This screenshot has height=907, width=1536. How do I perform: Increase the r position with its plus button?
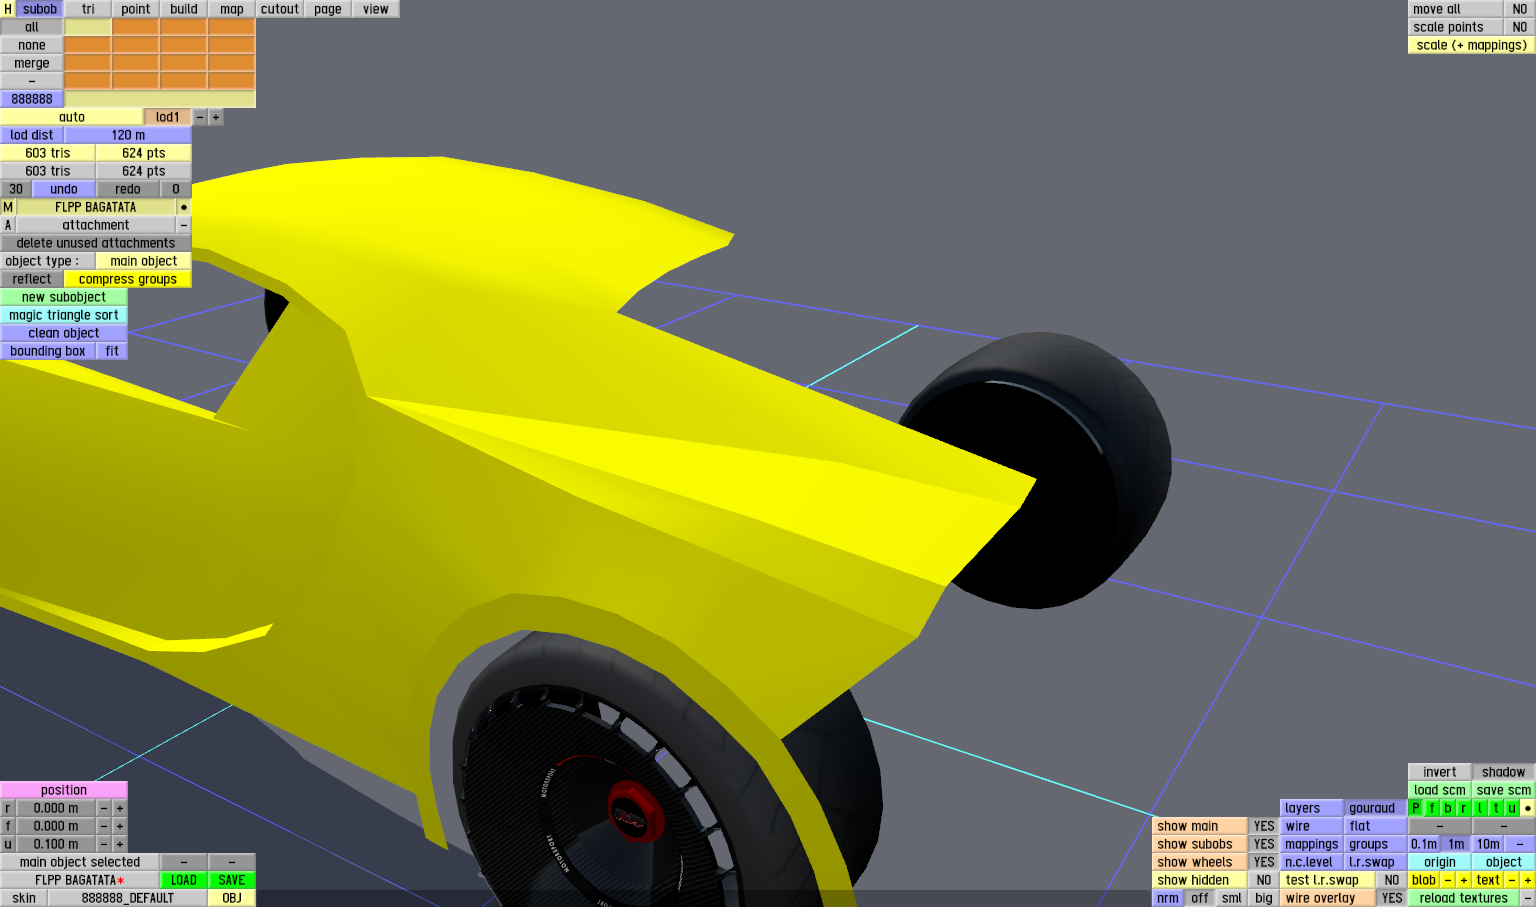120,808
